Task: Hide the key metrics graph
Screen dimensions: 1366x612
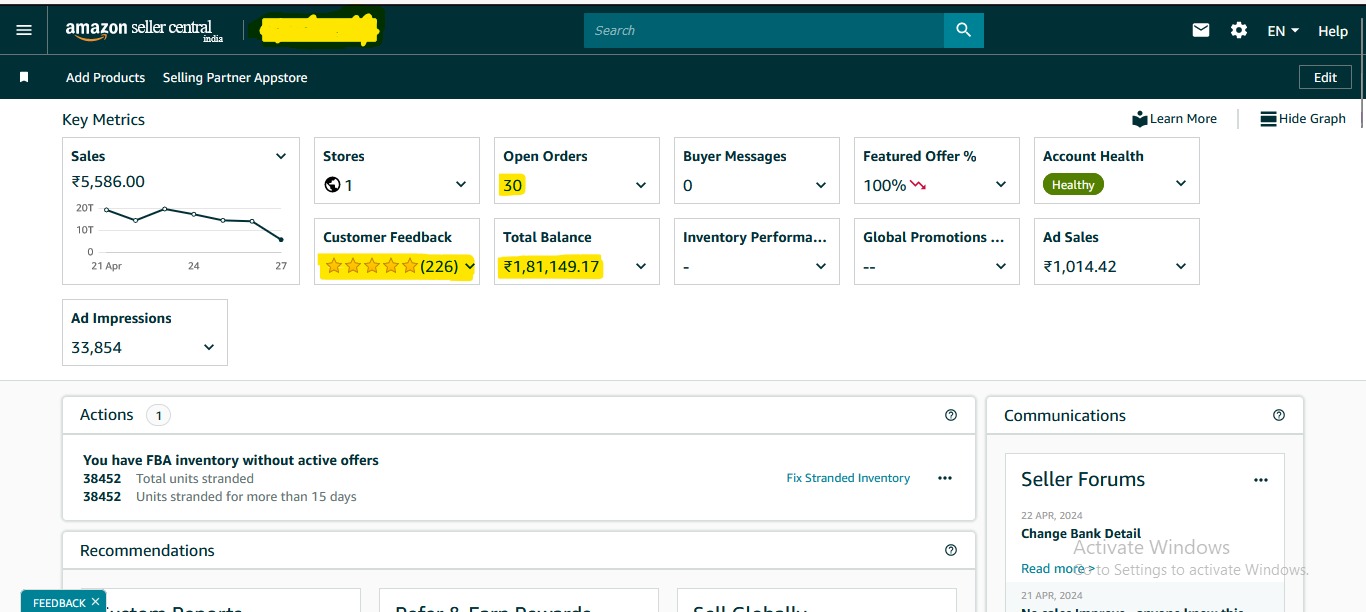Action: click(x=1303, y=118)
